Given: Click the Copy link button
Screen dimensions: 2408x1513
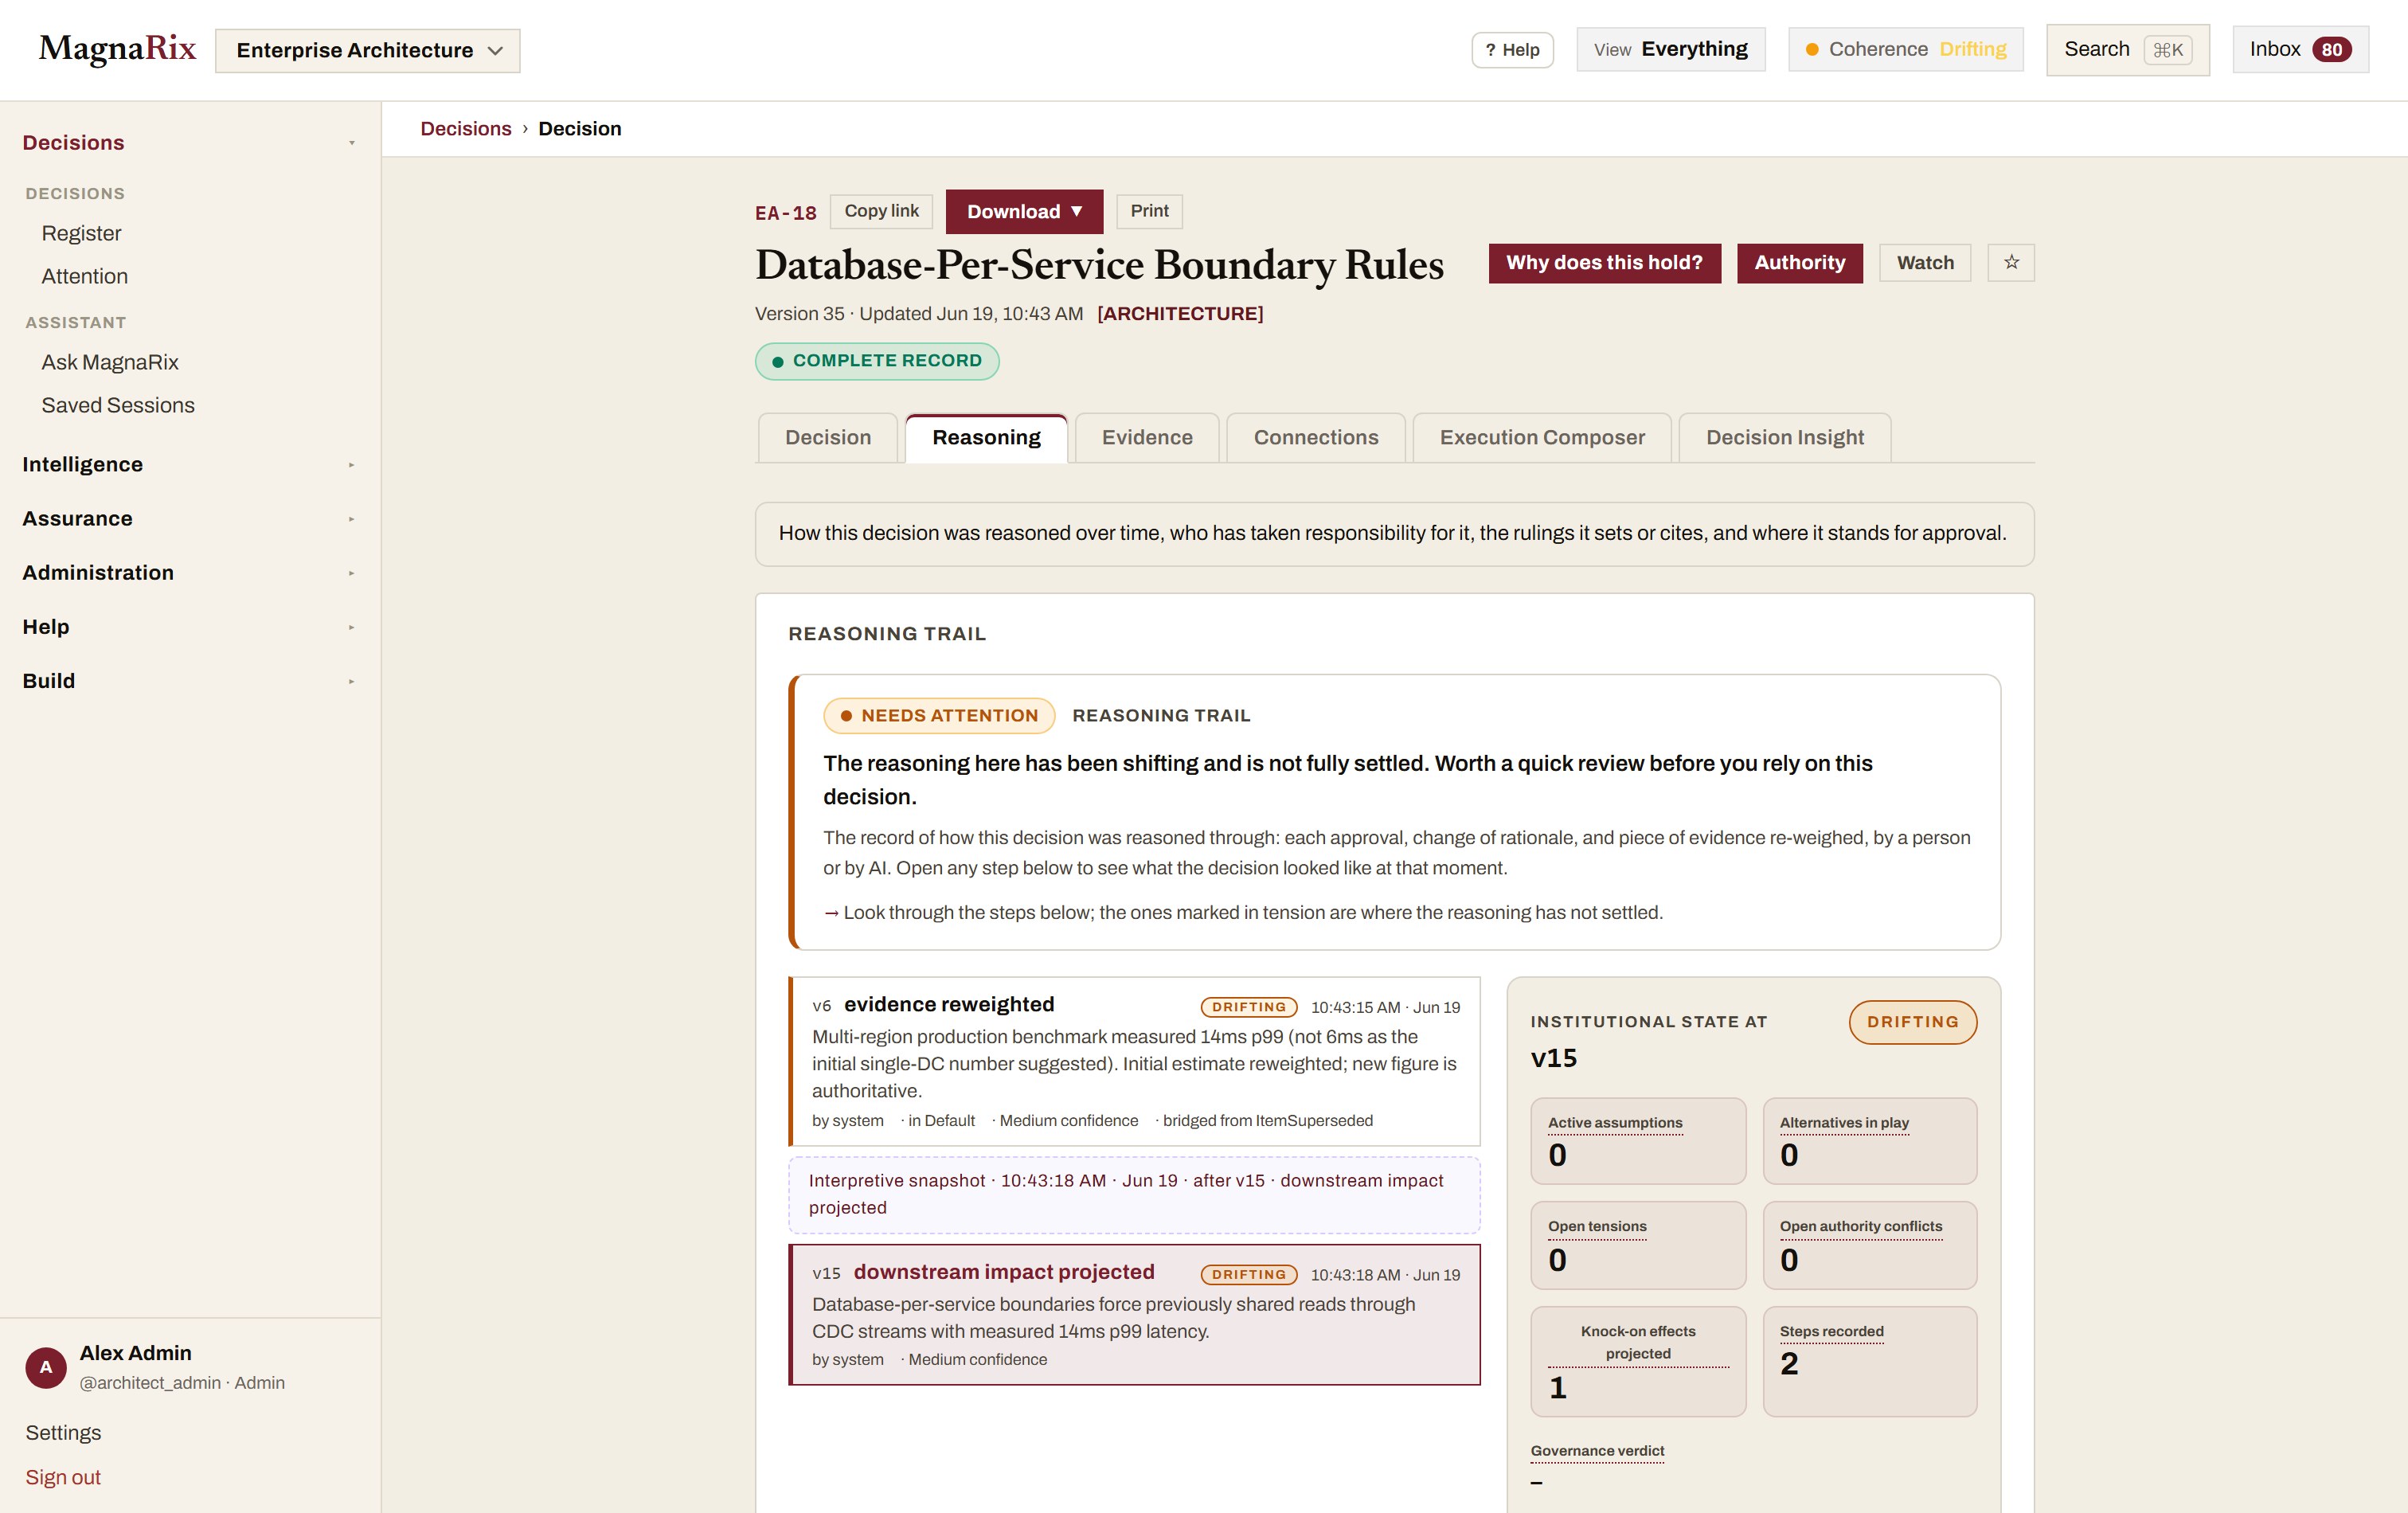Looking at the screenshot, I should pyautogui.click(x=881, y=211).
